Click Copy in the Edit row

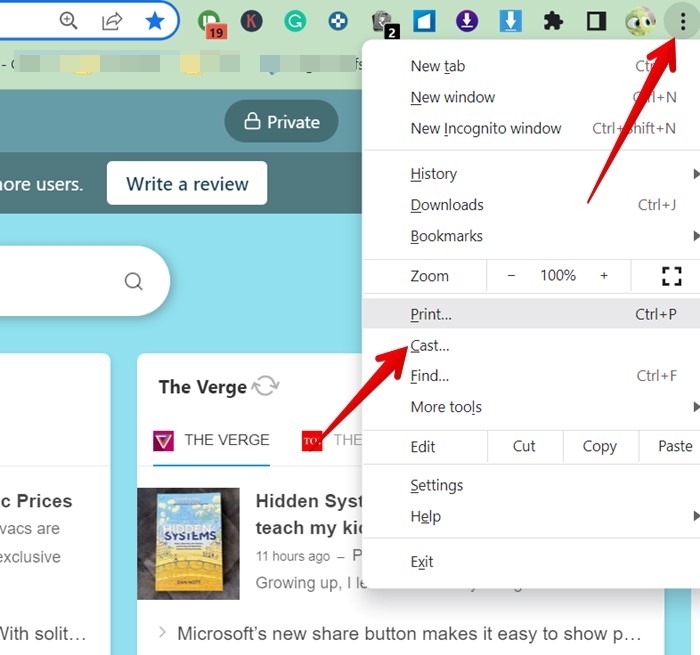click(600, 446)
